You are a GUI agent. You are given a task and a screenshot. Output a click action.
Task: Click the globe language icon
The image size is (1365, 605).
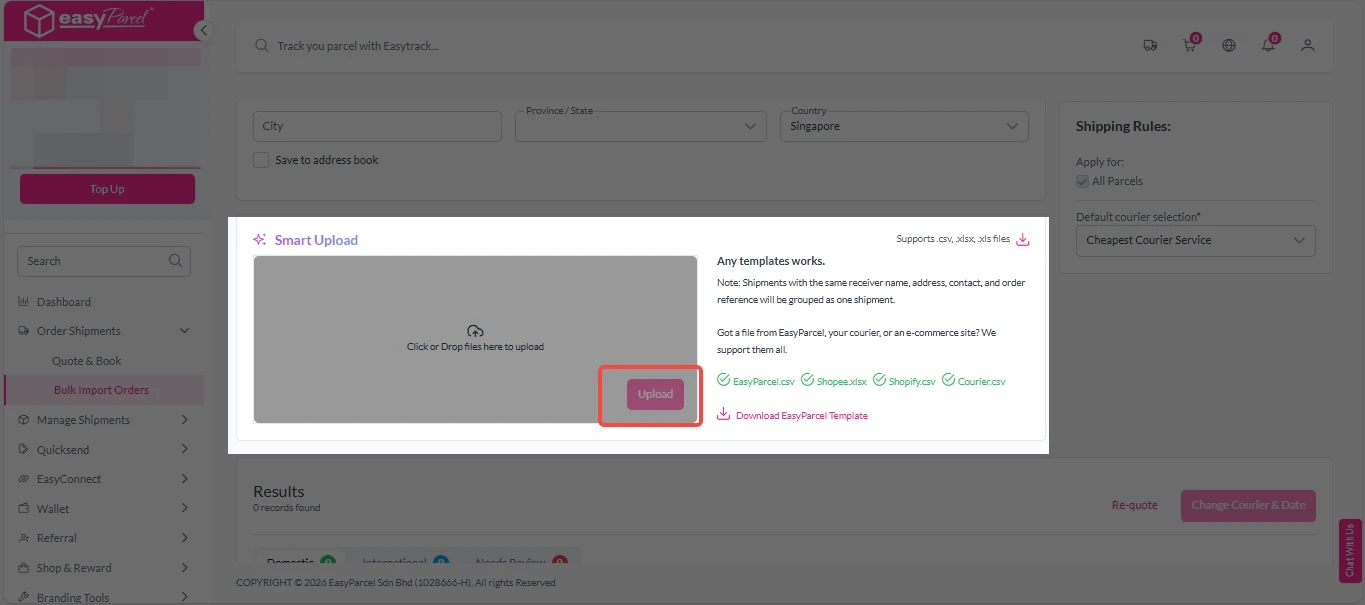click(x=1229, y=45)
